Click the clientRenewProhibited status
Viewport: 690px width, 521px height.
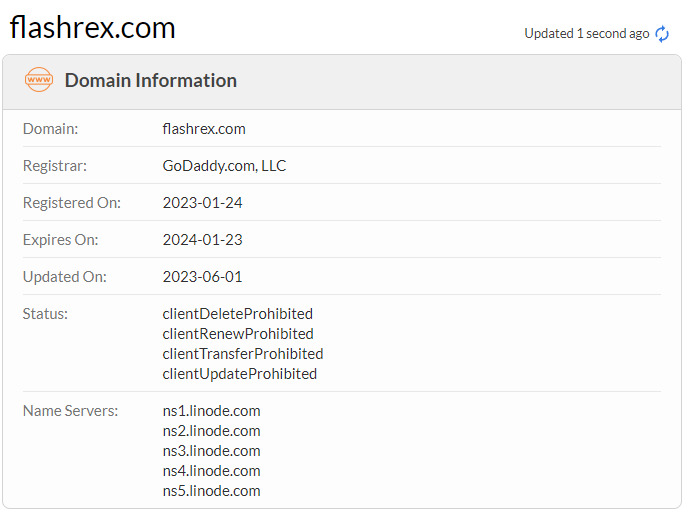click(238, 334)
